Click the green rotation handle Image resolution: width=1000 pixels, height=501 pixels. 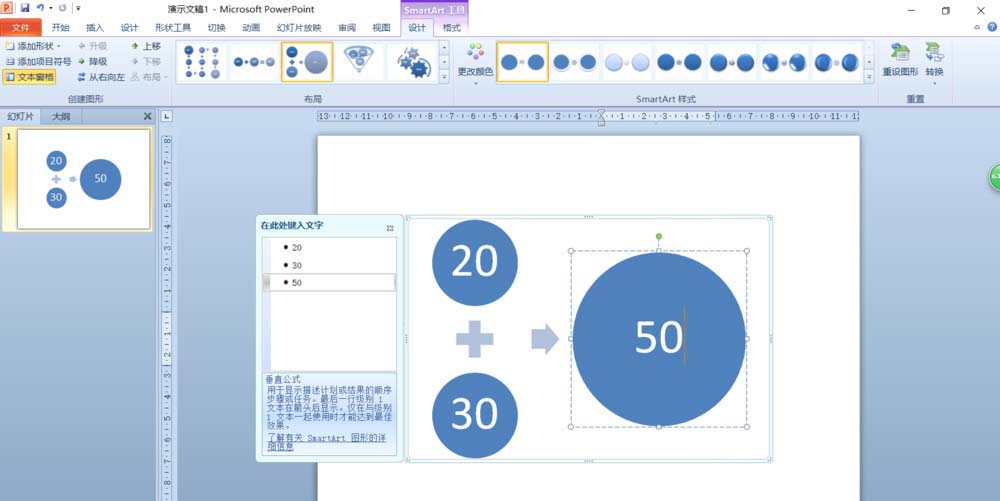[659, 236]
